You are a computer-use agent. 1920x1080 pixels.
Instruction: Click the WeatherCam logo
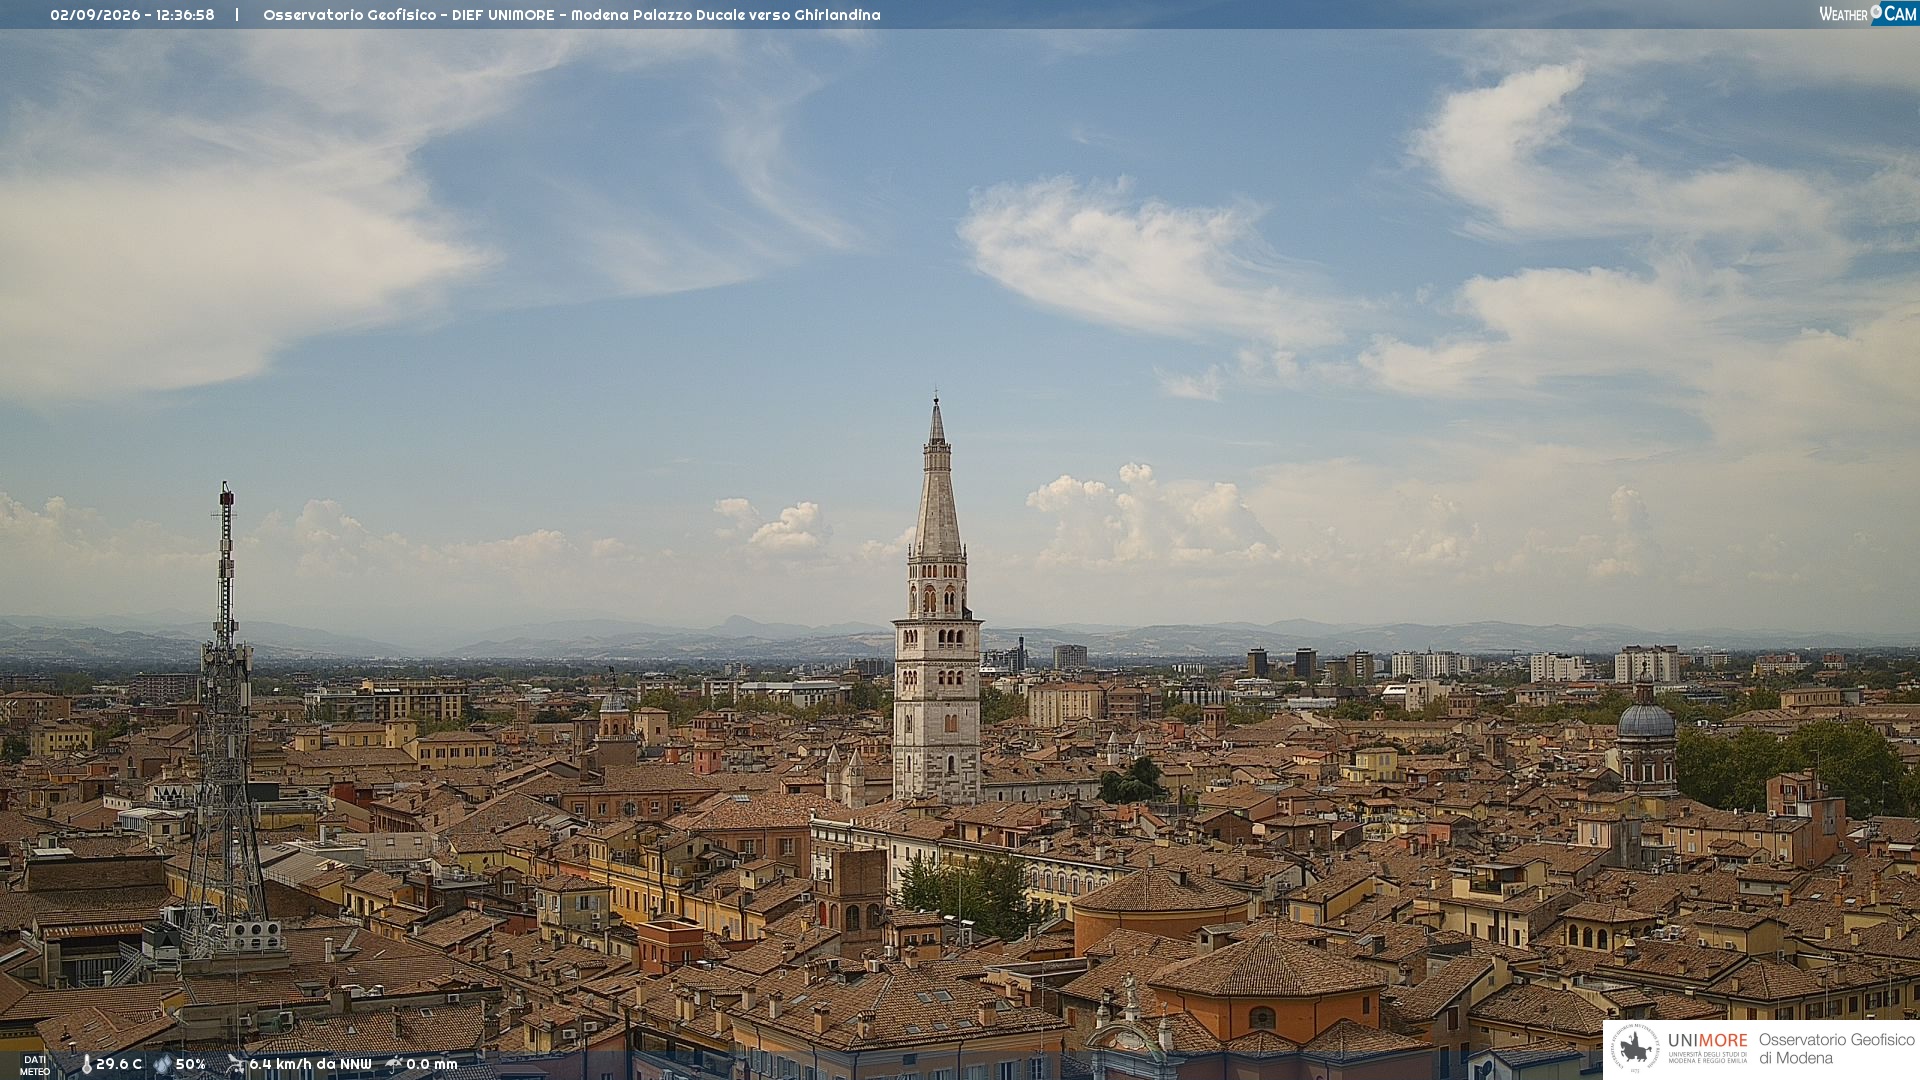[x=1868, y=14]
